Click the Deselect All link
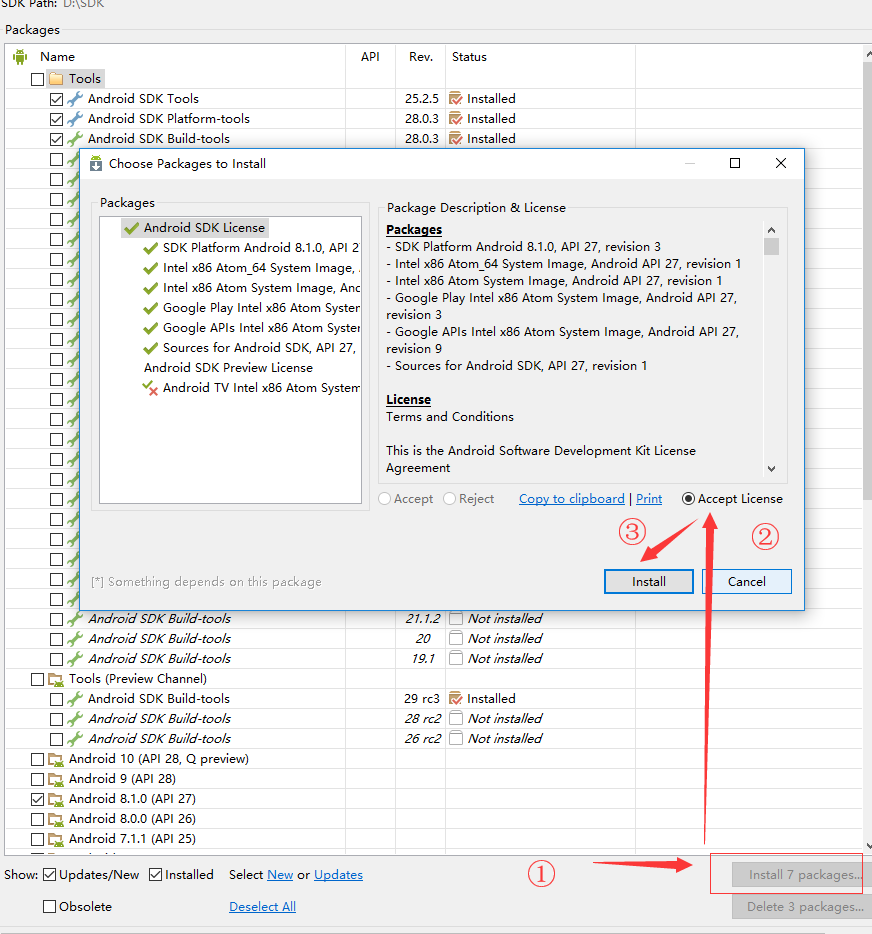The width and height of the screenshot is (872, 934). (263, 907)
